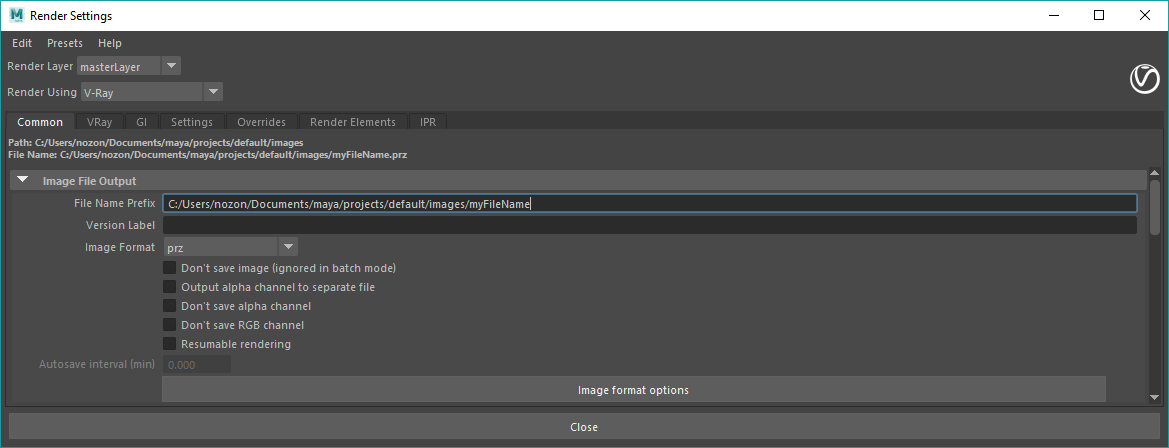Turn on Resumable rendering checkbox

click(x=169, y=344)
